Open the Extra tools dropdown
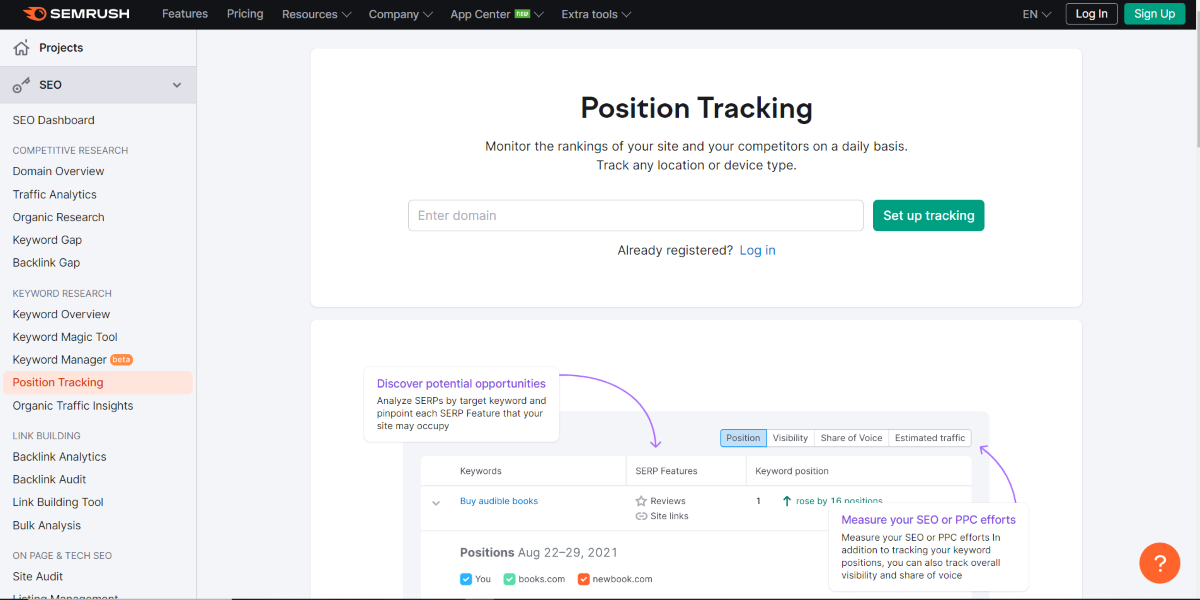The image size is (1200, 600). (596, 14)
